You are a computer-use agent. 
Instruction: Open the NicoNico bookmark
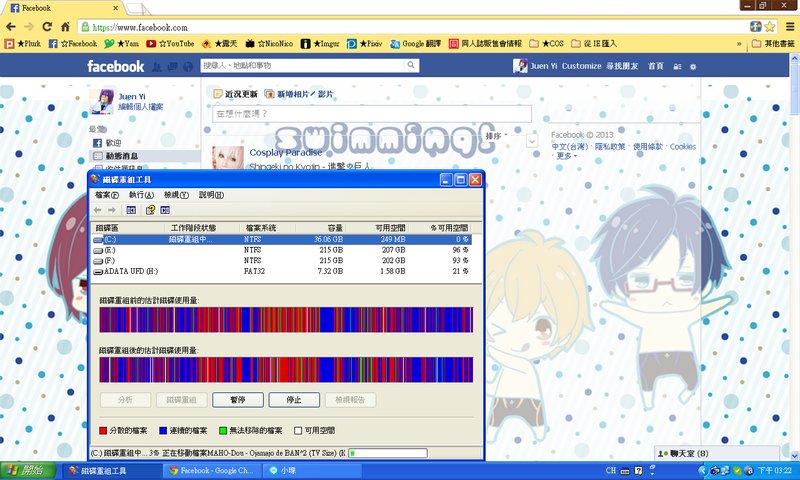coord(269,44)
